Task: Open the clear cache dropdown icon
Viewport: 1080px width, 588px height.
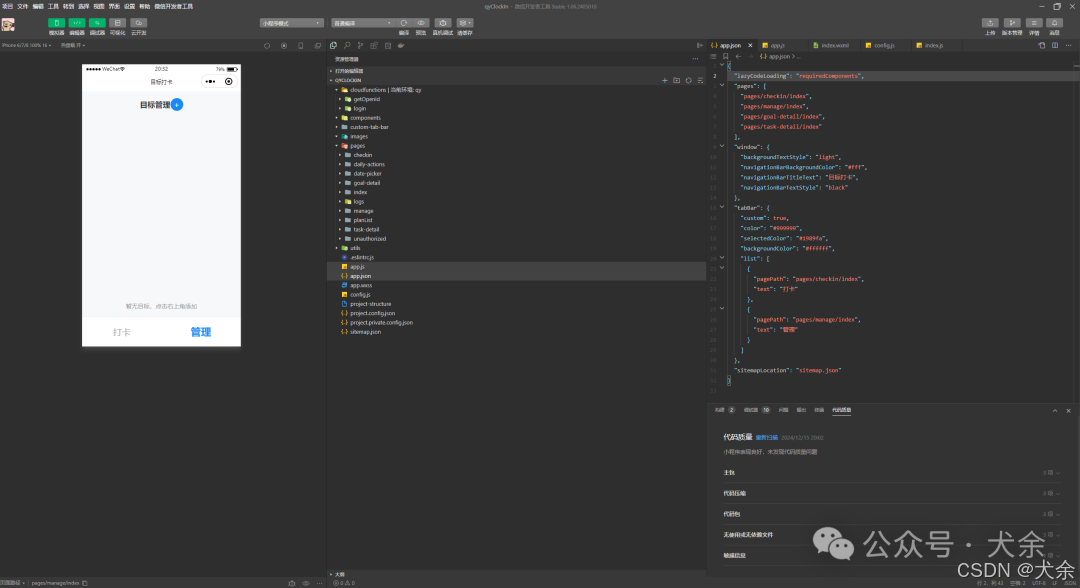Action: (x=465, y=23)
